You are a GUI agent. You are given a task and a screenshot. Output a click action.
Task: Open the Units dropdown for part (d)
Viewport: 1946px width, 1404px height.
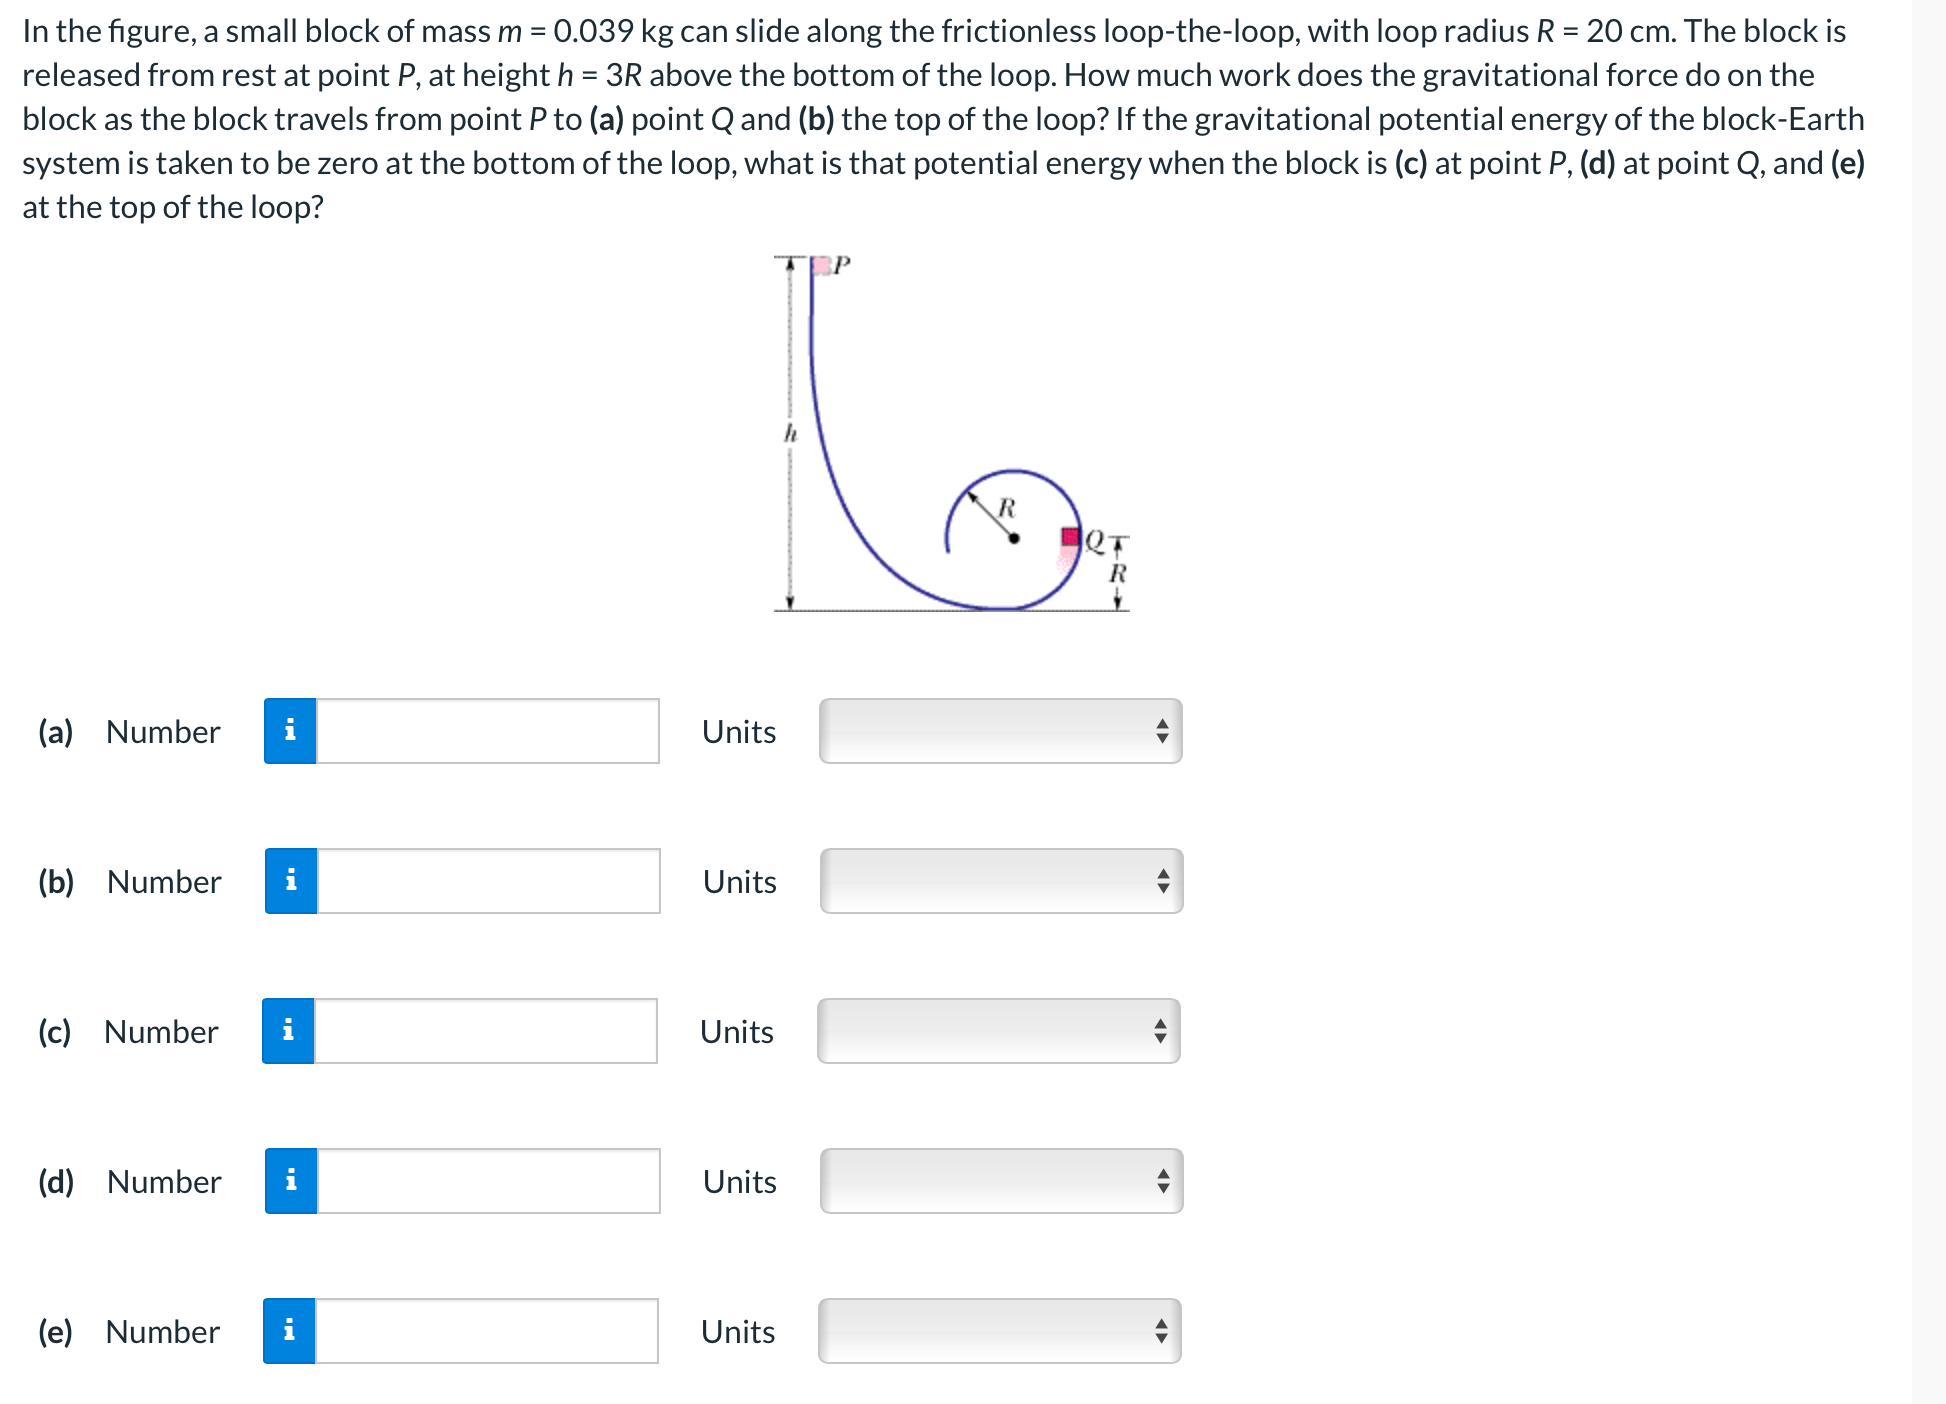[x=1000, y=1181]
